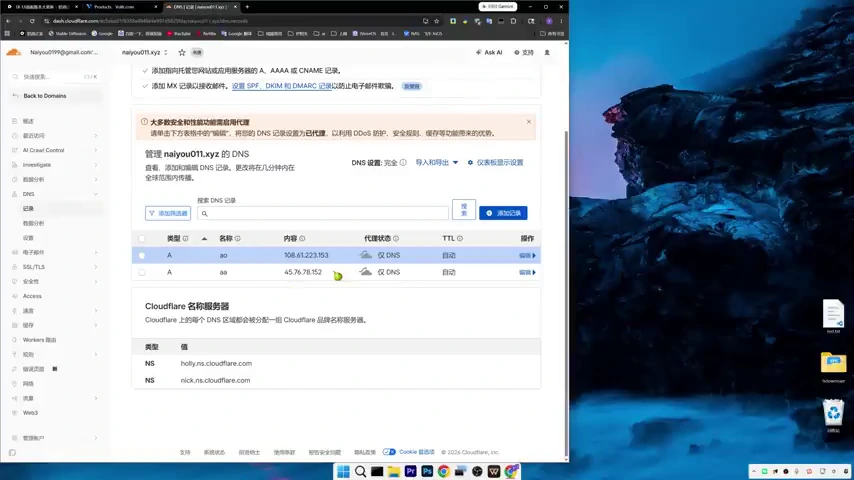Reload the browser page
Viewport: 854px width, 480px height.
(32, 21)
